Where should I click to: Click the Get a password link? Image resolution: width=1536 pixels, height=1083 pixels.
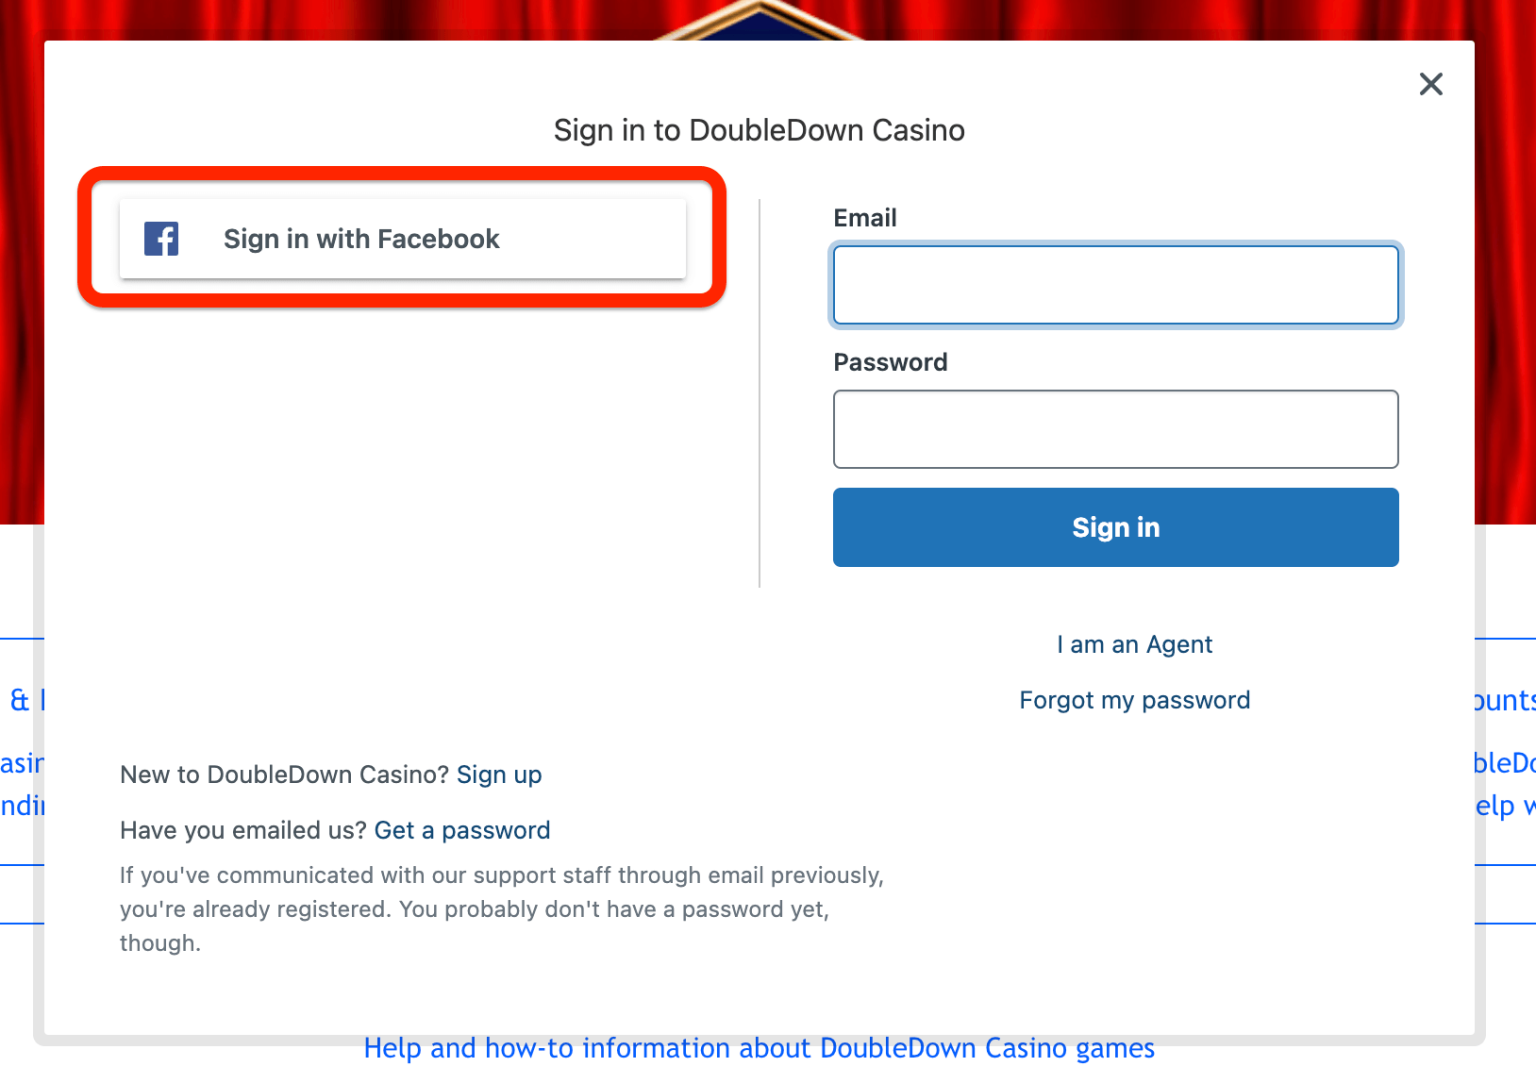click(x=462, y=830)
